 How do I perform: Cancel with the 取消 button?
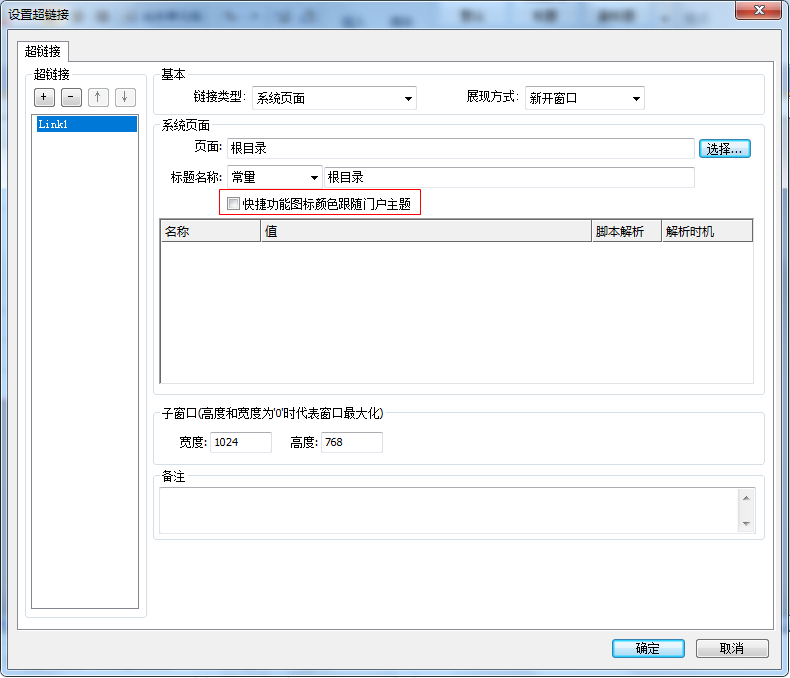coord(732,648)
